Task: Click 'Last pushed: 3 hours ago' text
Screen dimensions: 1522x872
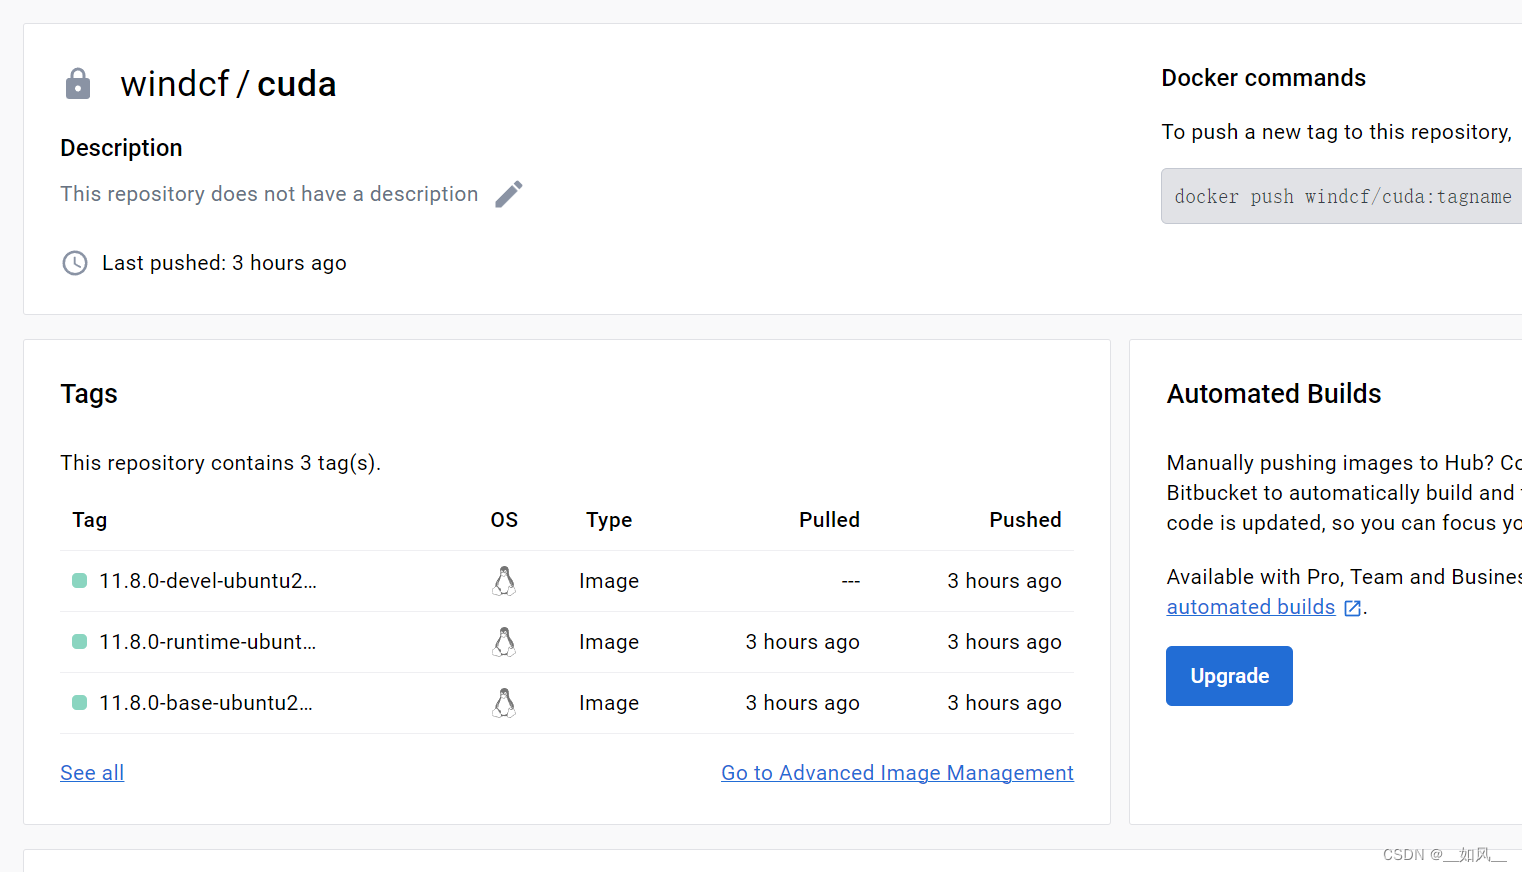Action: 224,263
